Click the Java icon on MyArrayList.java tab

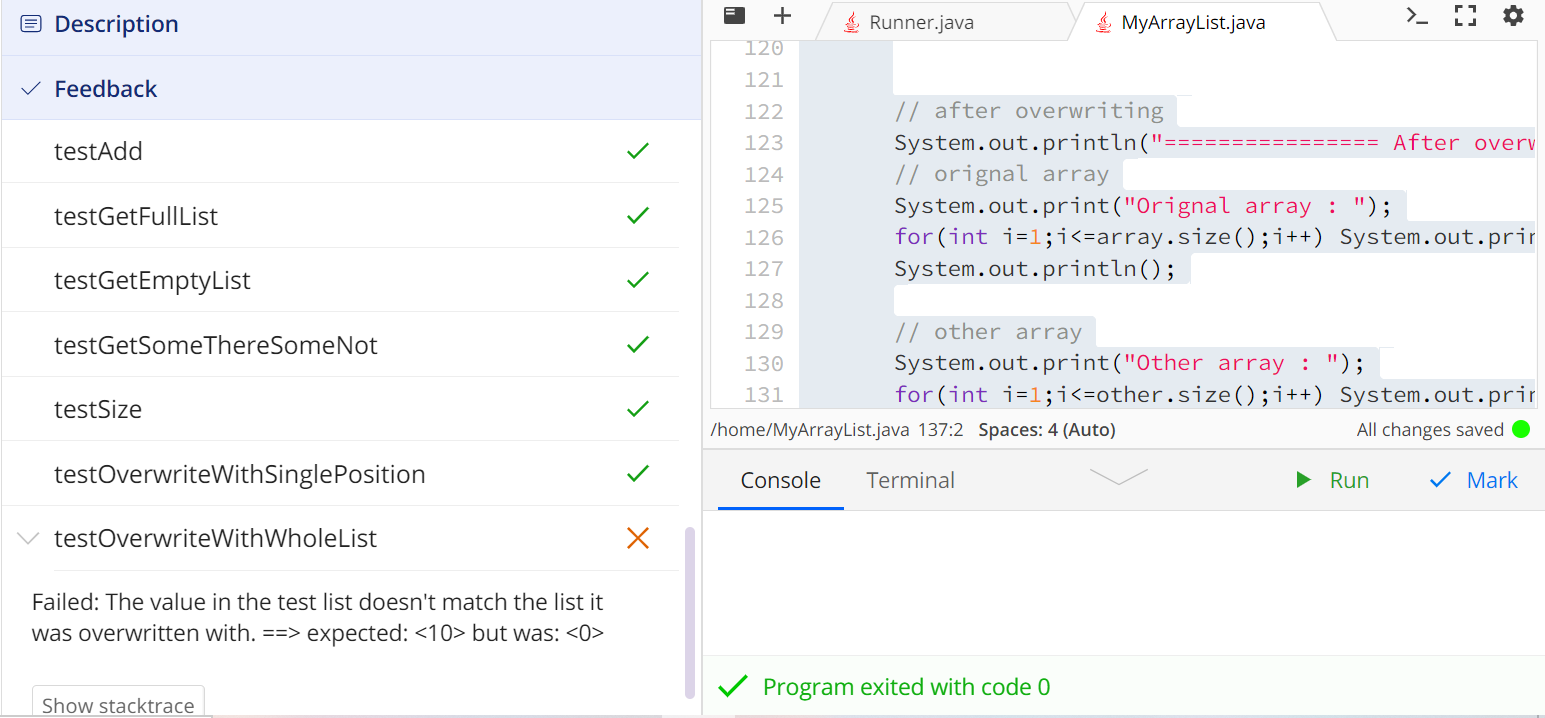click(1102, 21)
